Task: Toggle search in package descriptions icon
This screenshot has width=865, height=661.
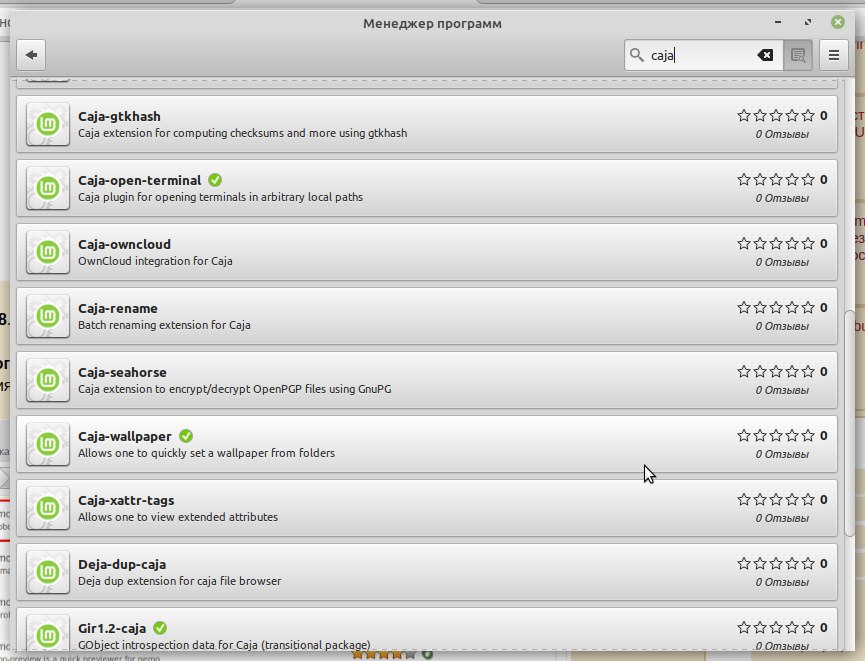Action: [798, 55]
